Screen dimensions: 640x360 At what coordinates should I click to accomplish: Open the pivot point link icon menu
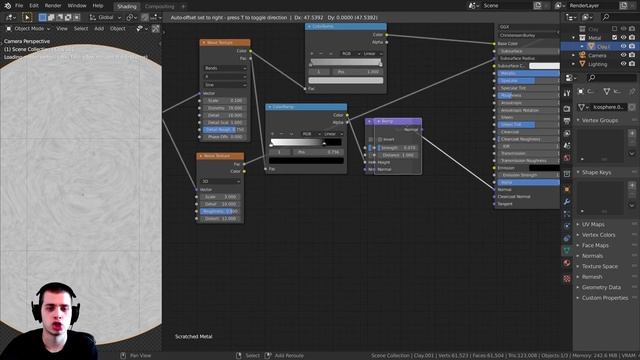point(131,17)
